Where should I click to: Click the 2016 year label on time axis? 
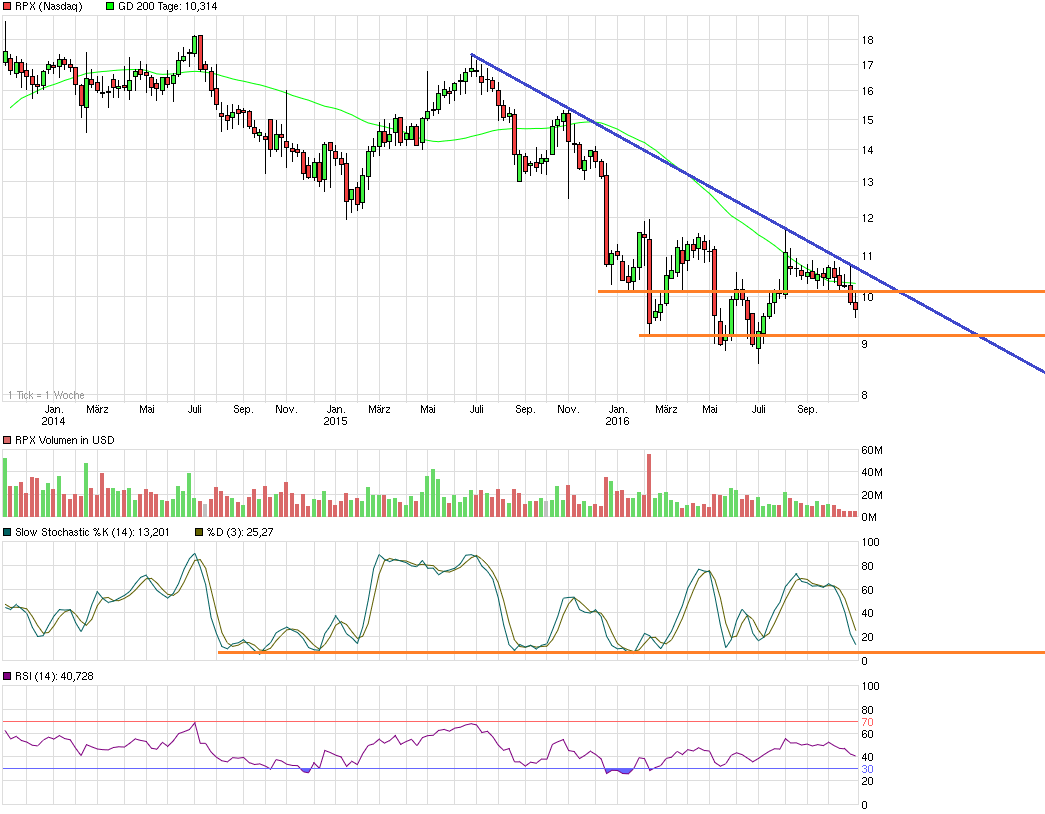[617, 422]
